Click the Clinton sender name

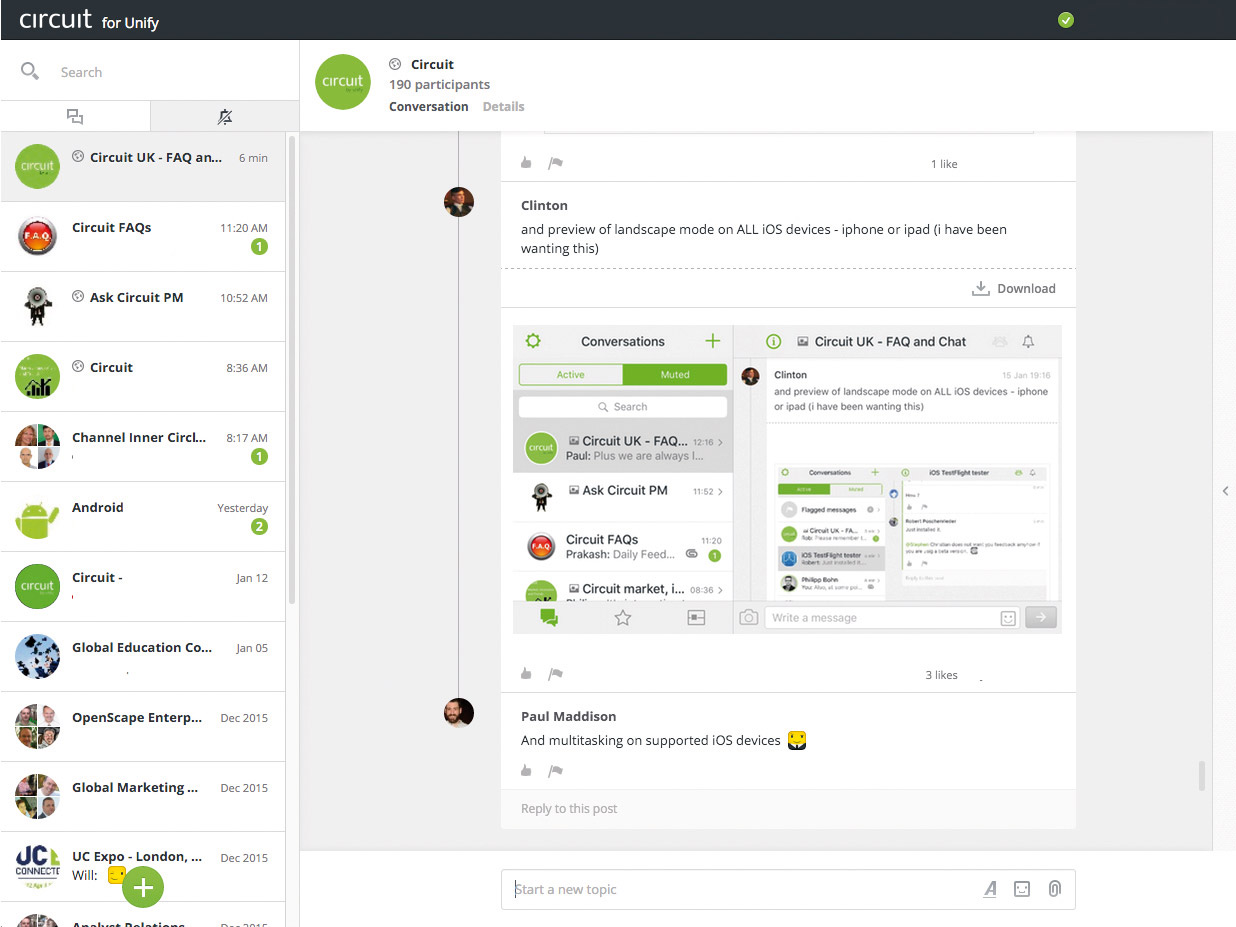coord(544,205)
